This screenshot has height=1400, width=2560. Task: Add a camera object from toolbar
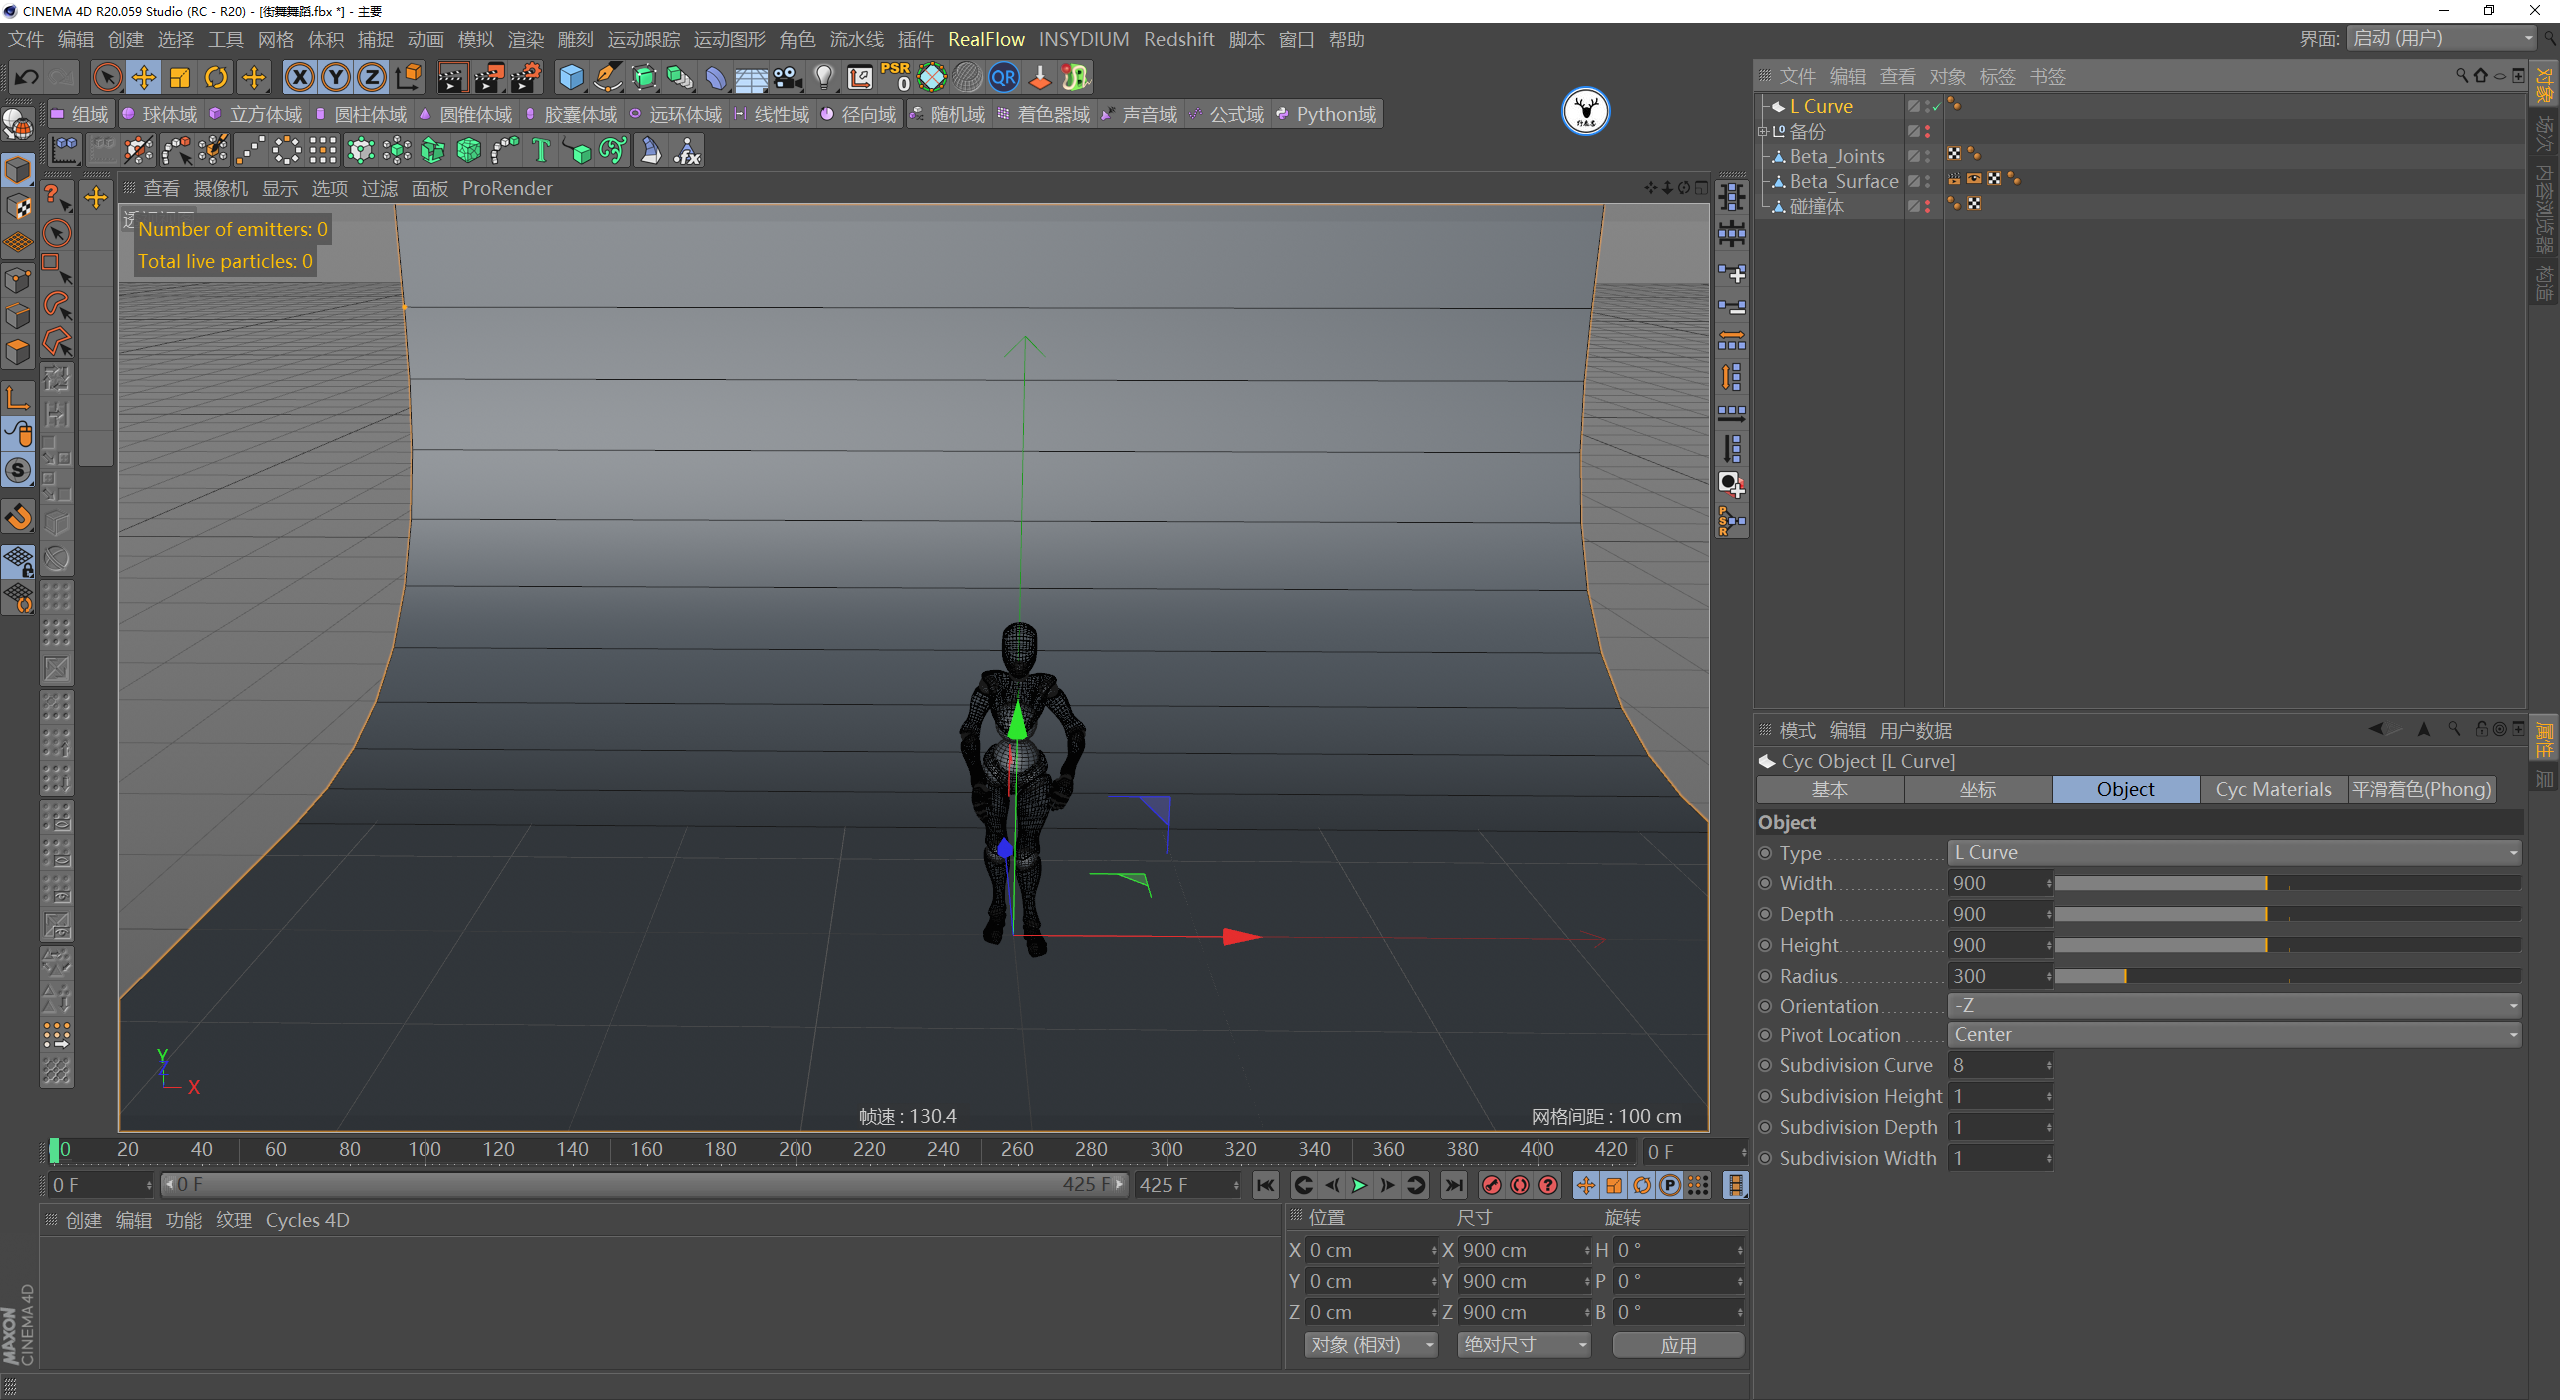pos(788,77)
